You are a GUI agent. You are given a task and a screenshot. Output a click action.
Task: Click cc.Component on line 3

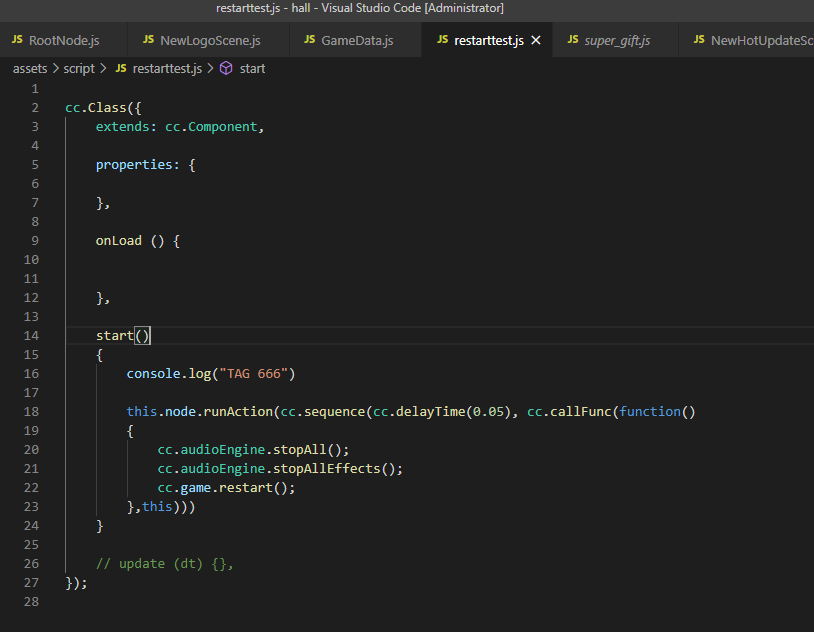click(211, 127)
